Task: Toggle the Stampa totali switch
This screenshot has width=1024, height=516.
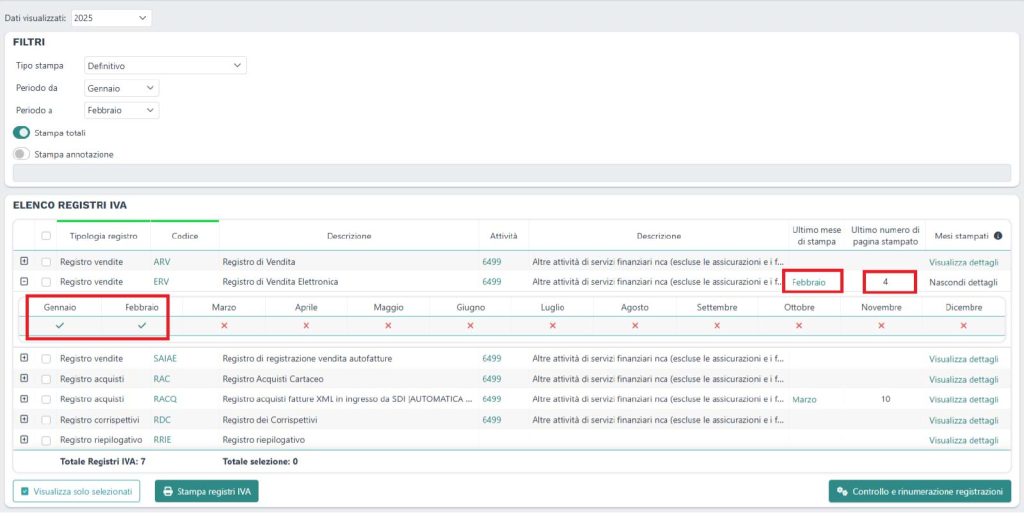Action: [x=21, y=132]
